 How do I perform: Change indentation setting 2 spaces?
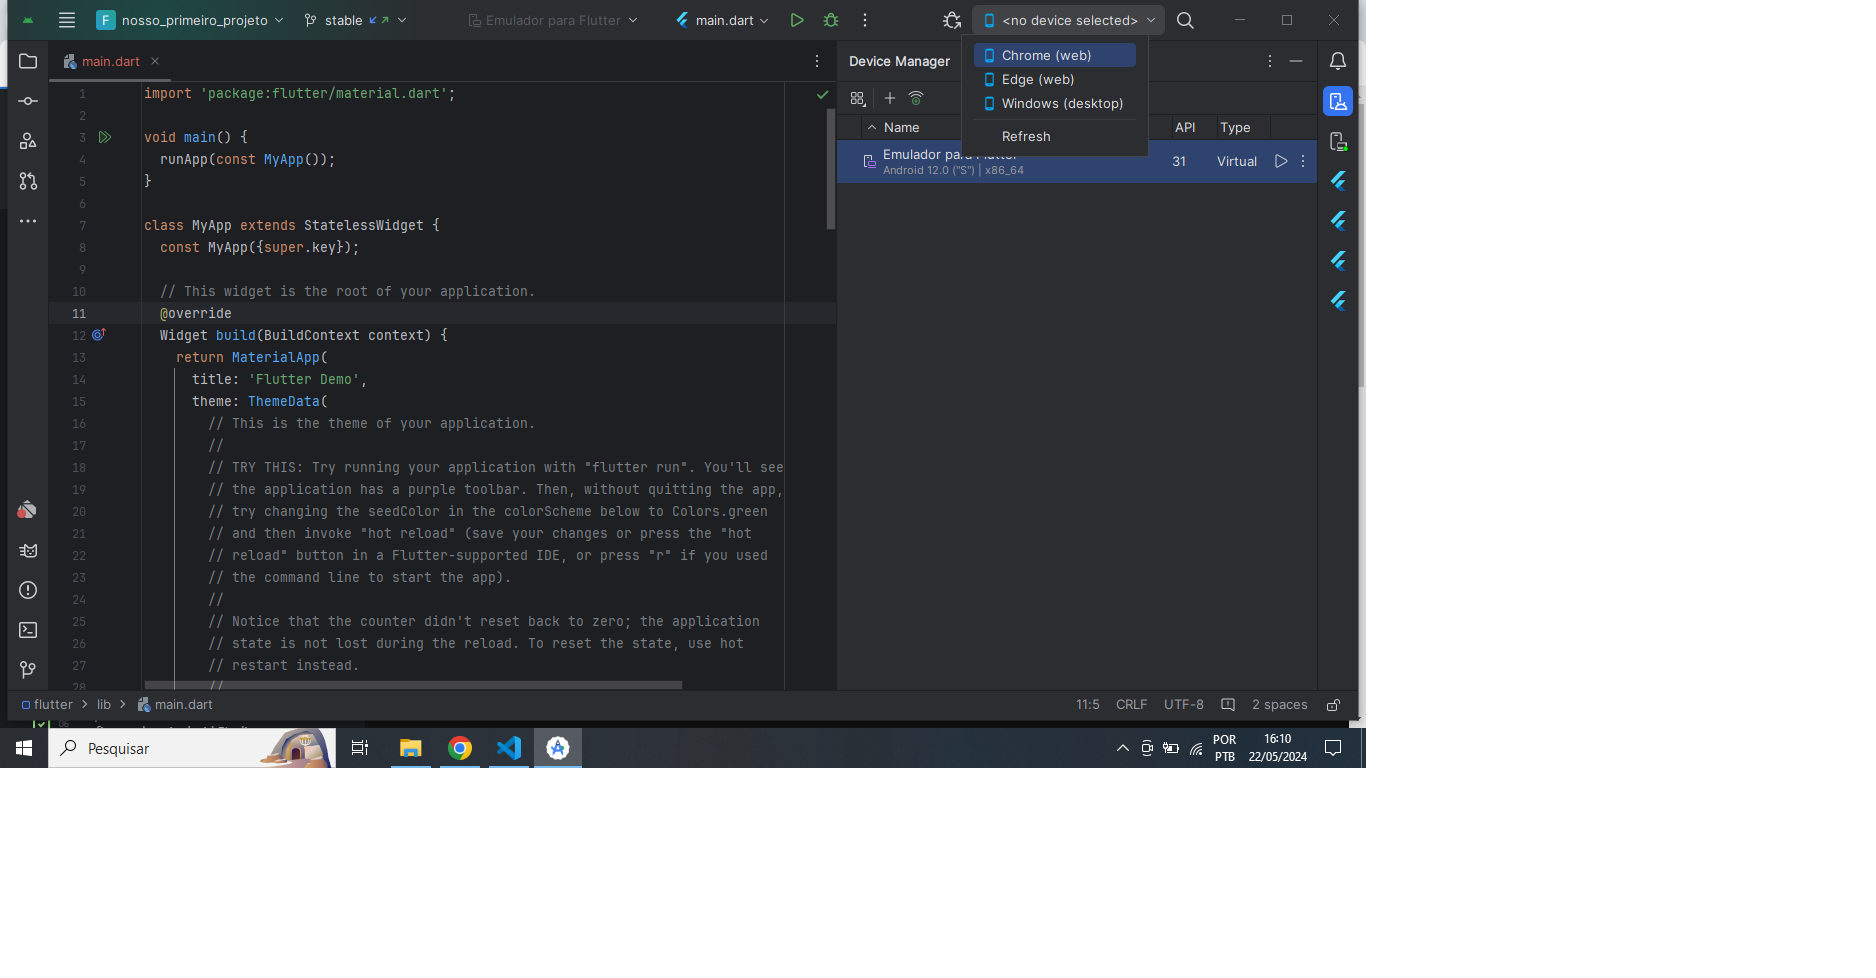[x=1279, y=705]
